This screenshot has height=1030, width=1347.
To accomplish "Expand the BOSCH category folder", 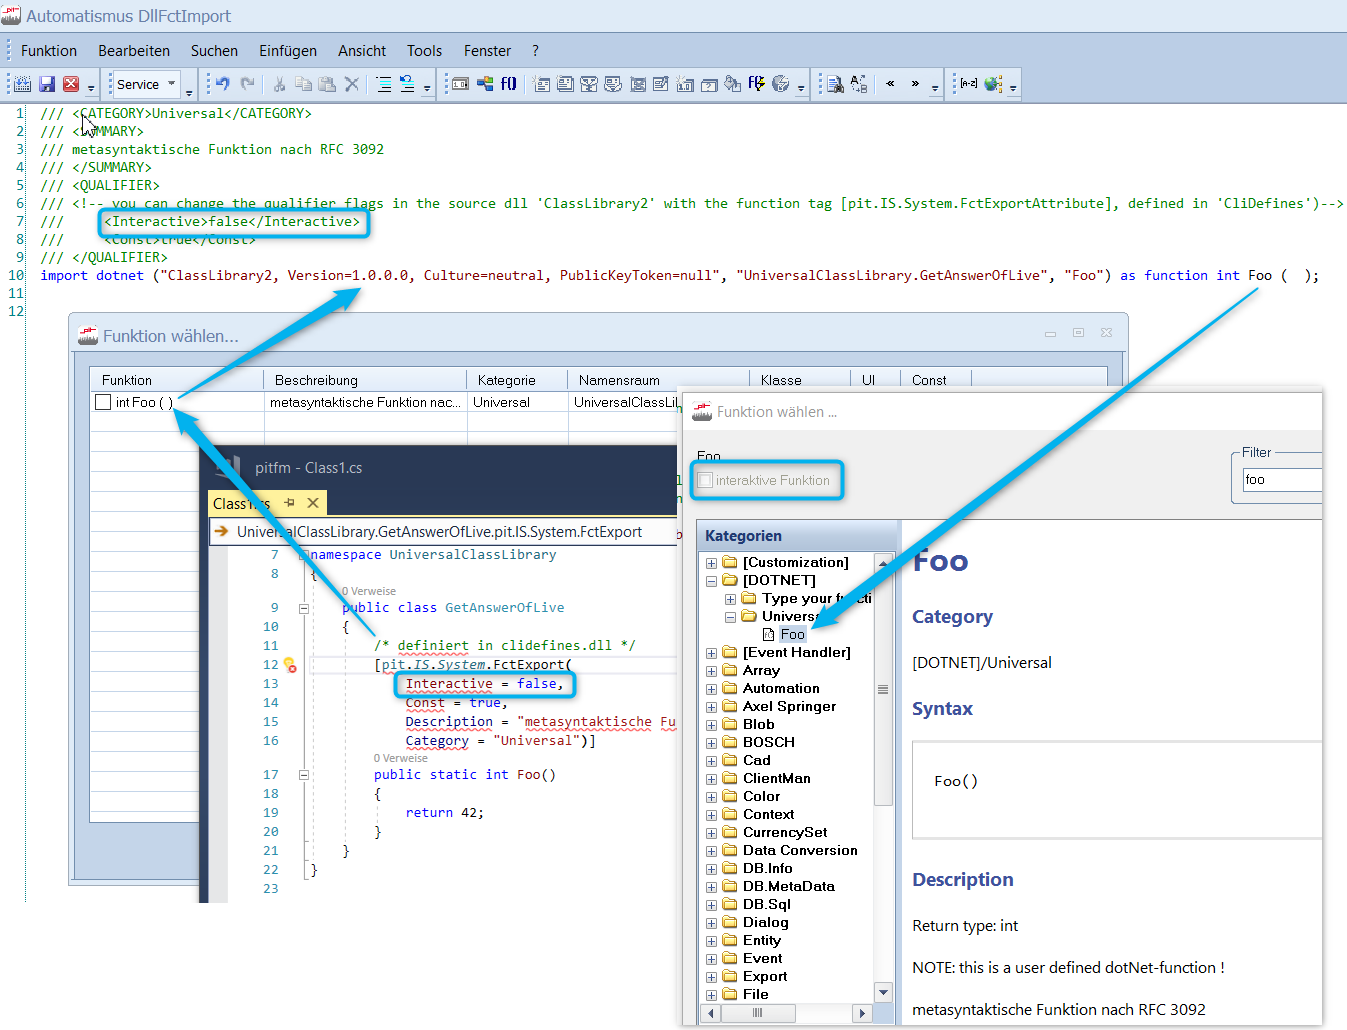I will [712, 743].
